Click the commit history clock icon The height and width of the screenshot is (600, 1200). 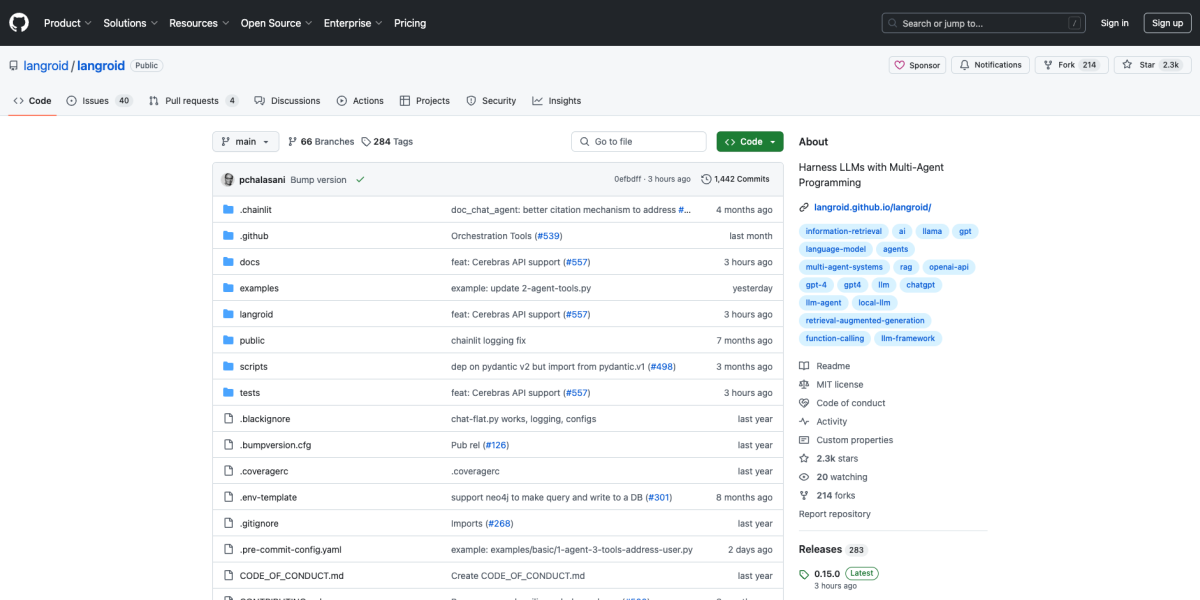tap(706, 179)
